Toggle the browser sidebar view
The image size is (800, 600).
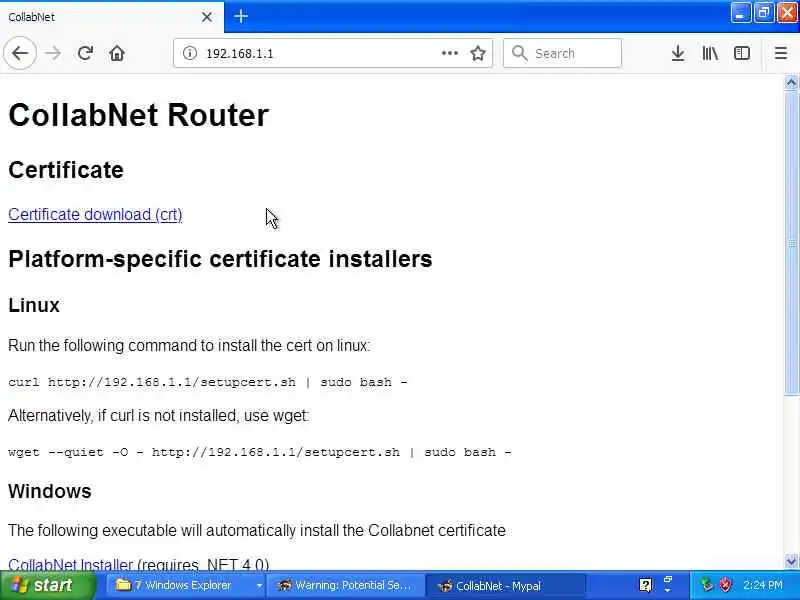(x=742, y=53)
